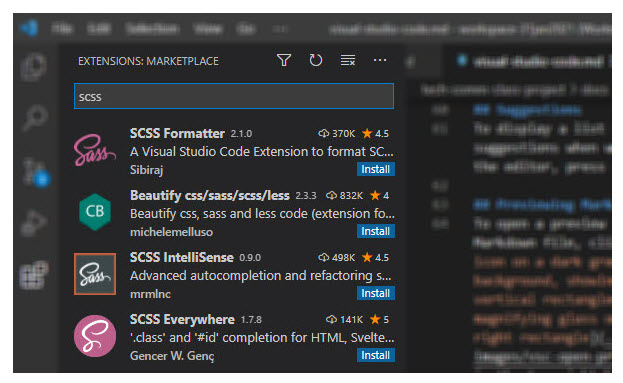Click the SCSS Formatter Sass logo
The image size is (623, 383).
(95, 150)
